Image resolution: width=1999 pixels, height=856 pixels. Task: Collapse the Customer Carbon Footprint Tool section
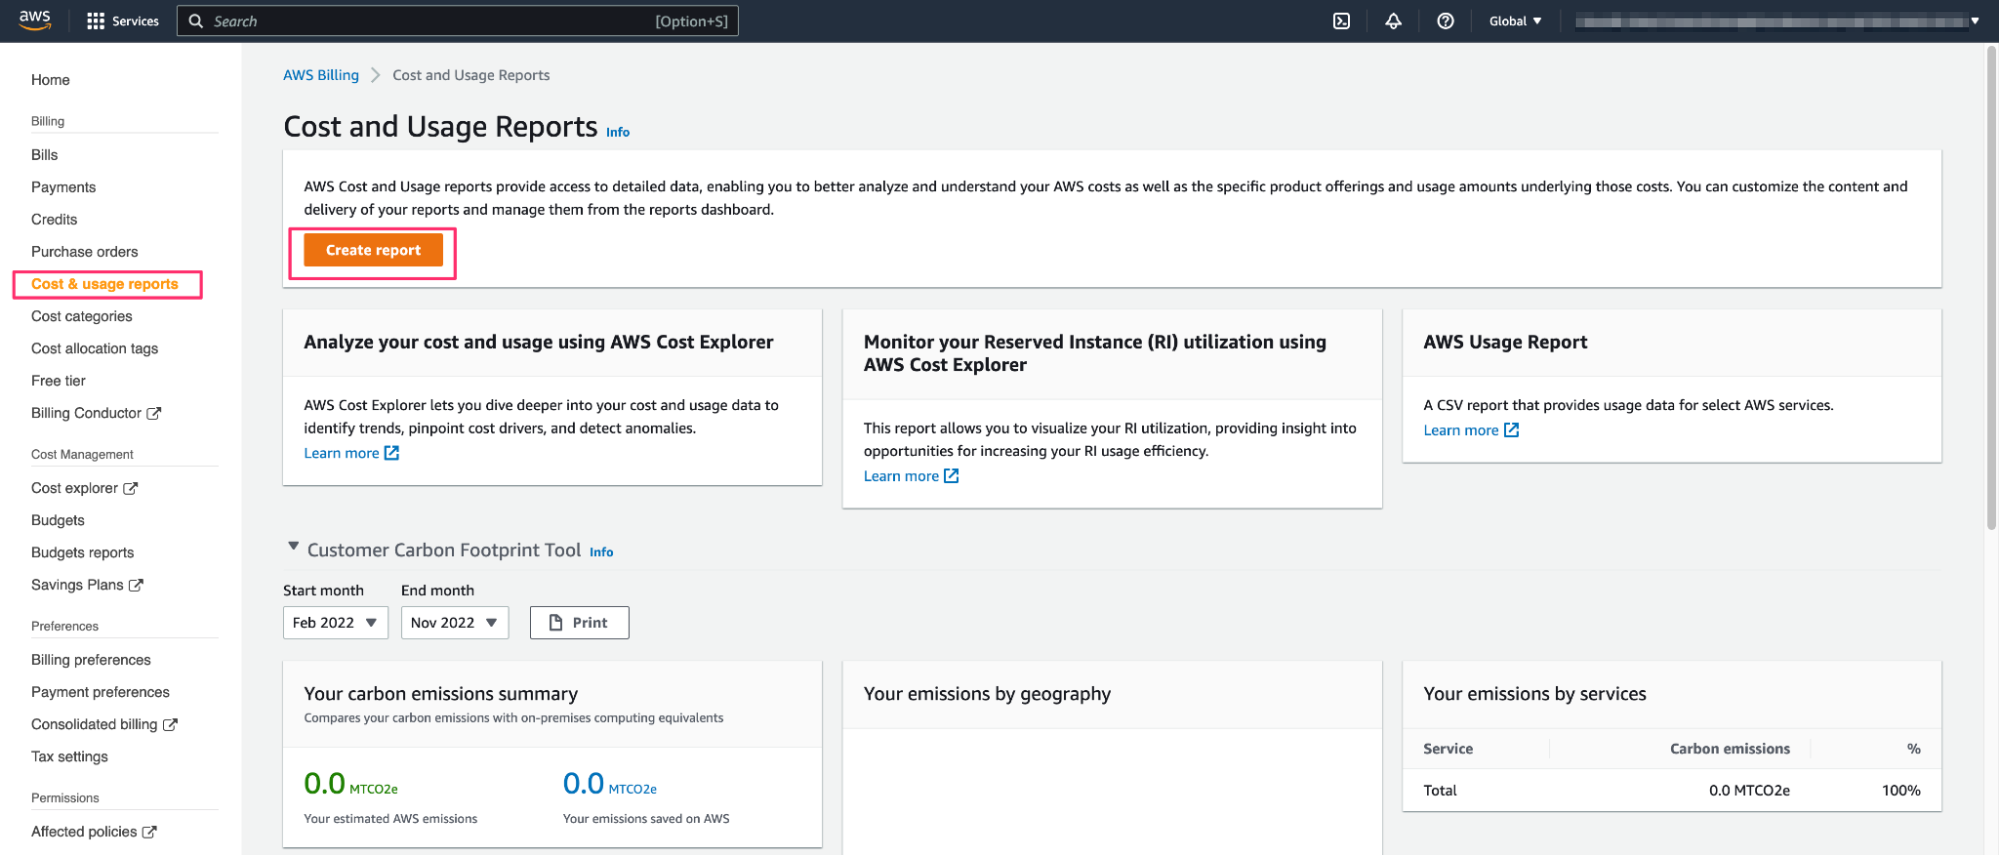(x=293, y=547)
